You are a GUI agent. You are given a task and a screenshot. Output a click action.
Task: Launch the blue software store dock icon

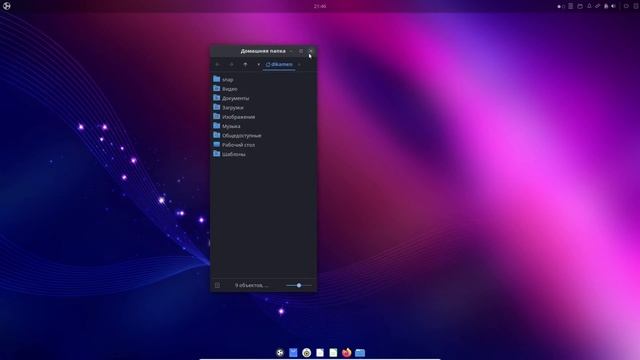tap(293, 353)
